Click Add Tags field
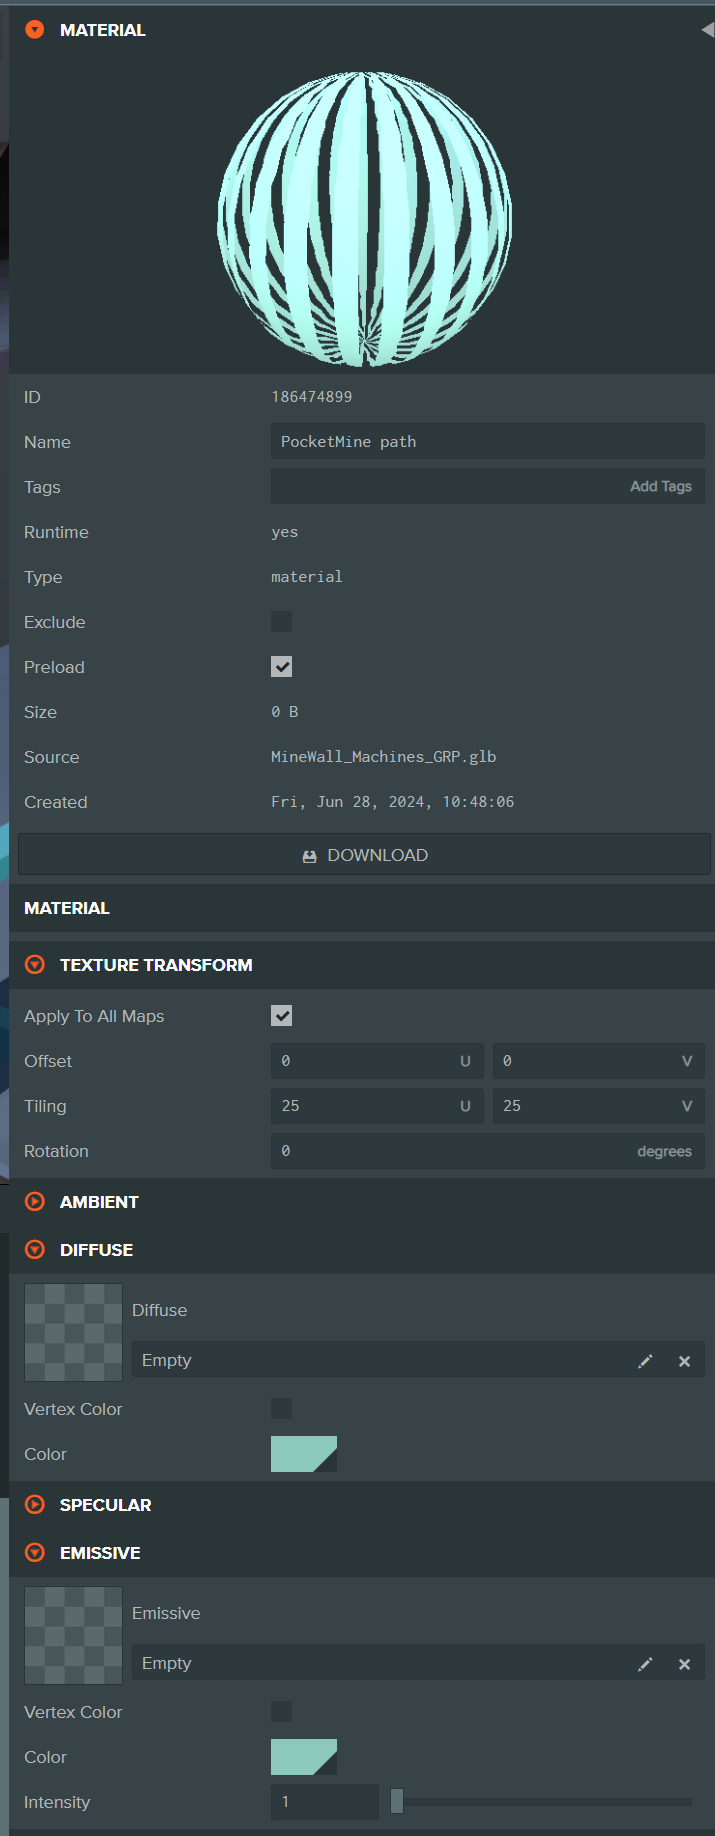 (x=487, y=487)
